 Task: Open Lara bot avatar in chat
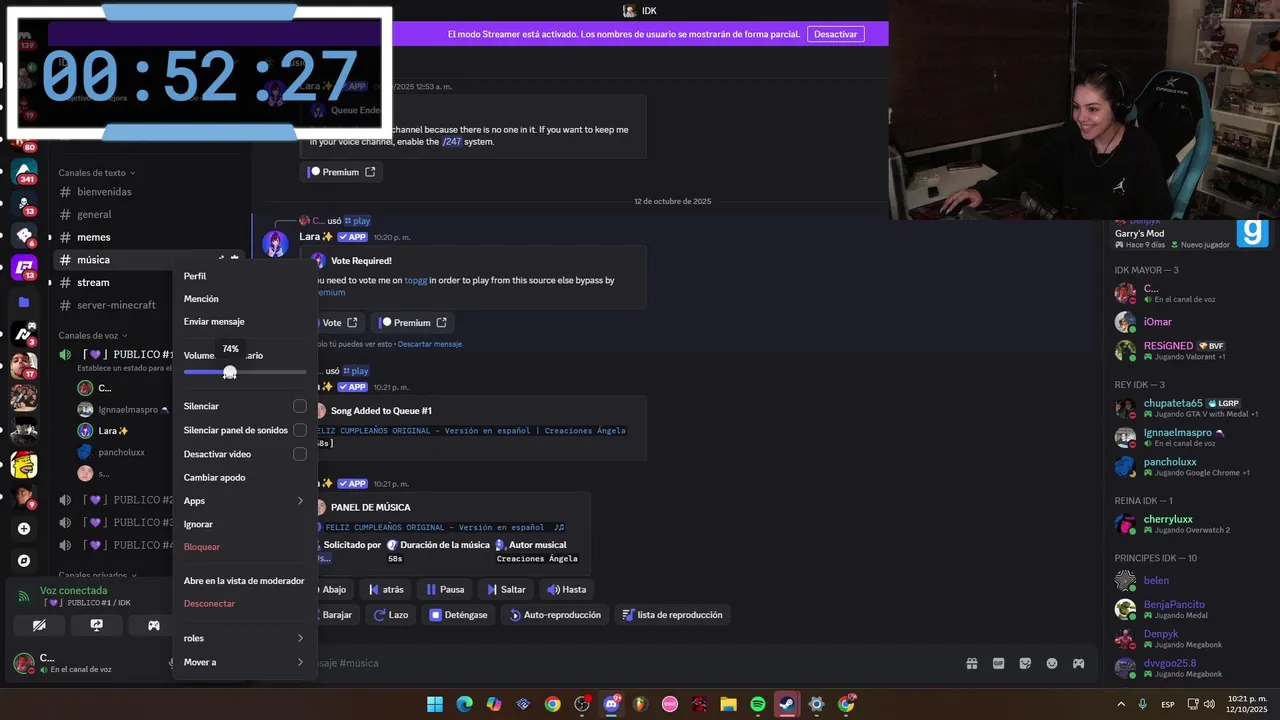click(x=275, y=243)
